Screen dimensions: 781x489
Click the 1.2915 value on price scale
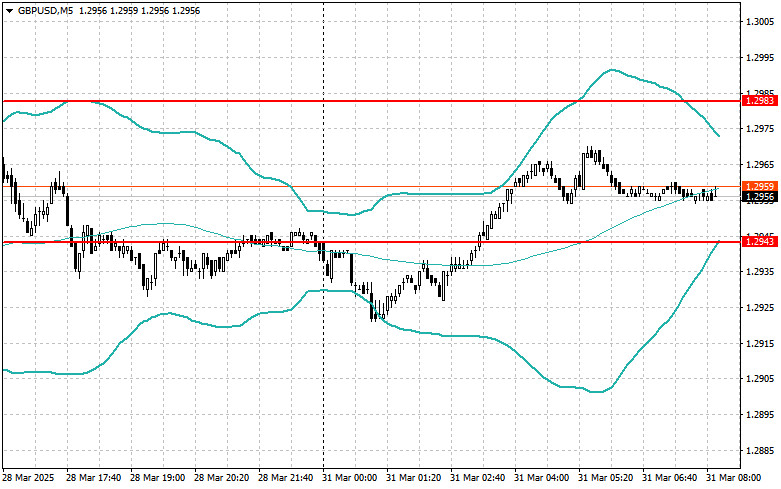[x=760, y=344]
